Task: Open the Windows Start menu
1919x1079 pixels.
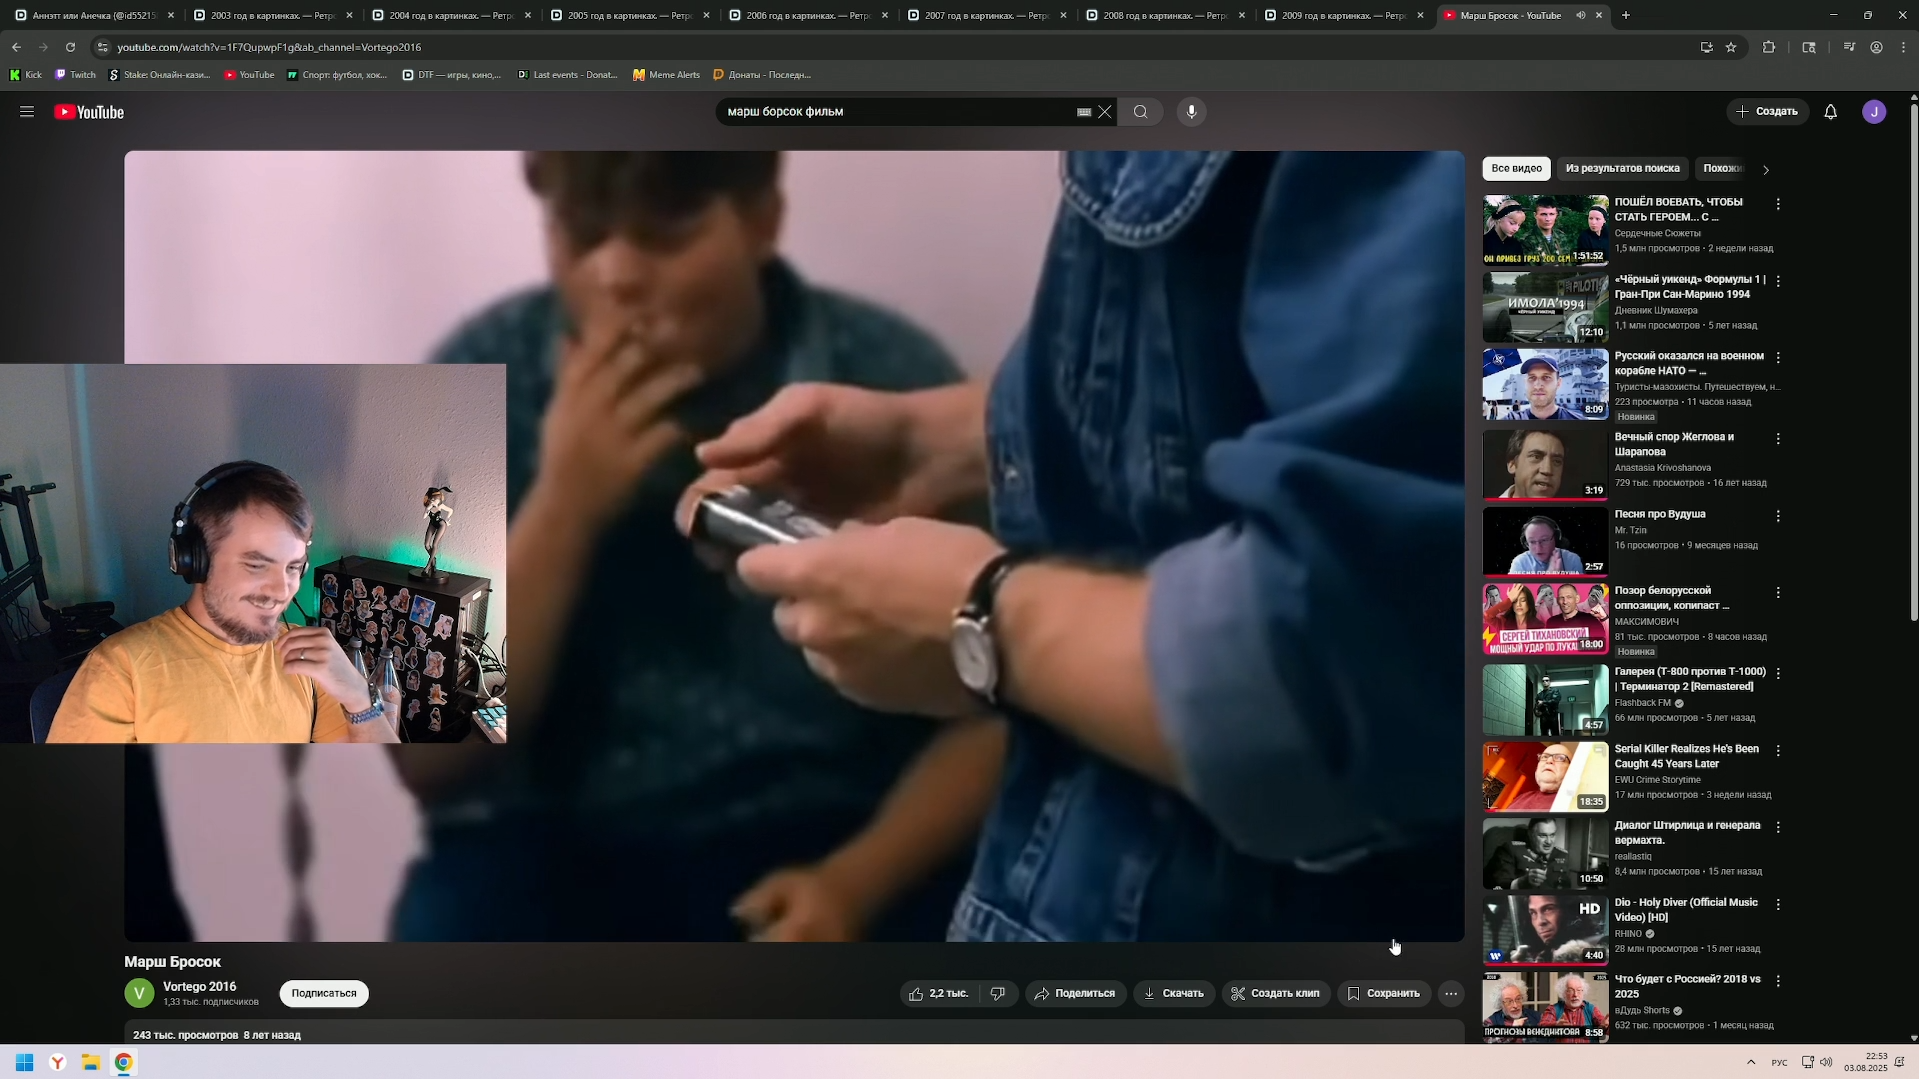Action: [24, 1062]
